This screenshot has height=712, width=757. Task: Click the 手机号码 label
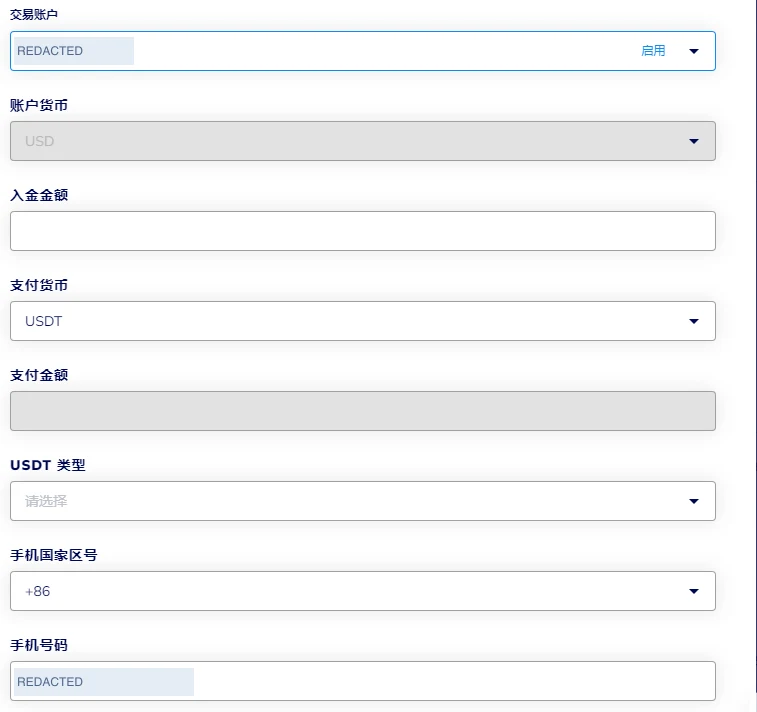(x=39, y=645)
